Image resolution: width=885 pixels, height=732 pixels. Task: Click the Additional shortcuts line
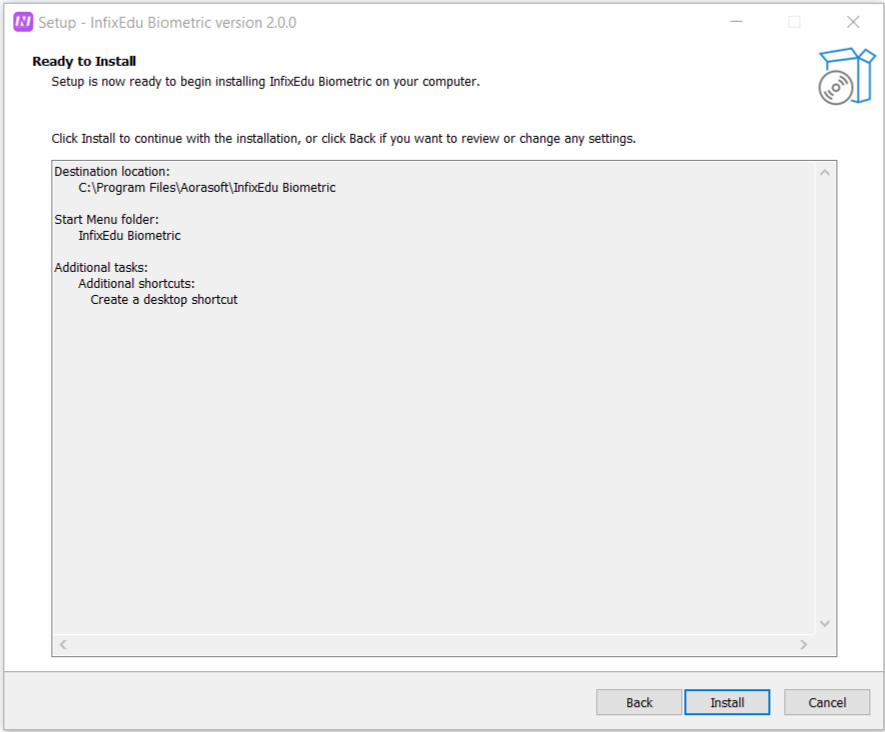tap(136, 283)
